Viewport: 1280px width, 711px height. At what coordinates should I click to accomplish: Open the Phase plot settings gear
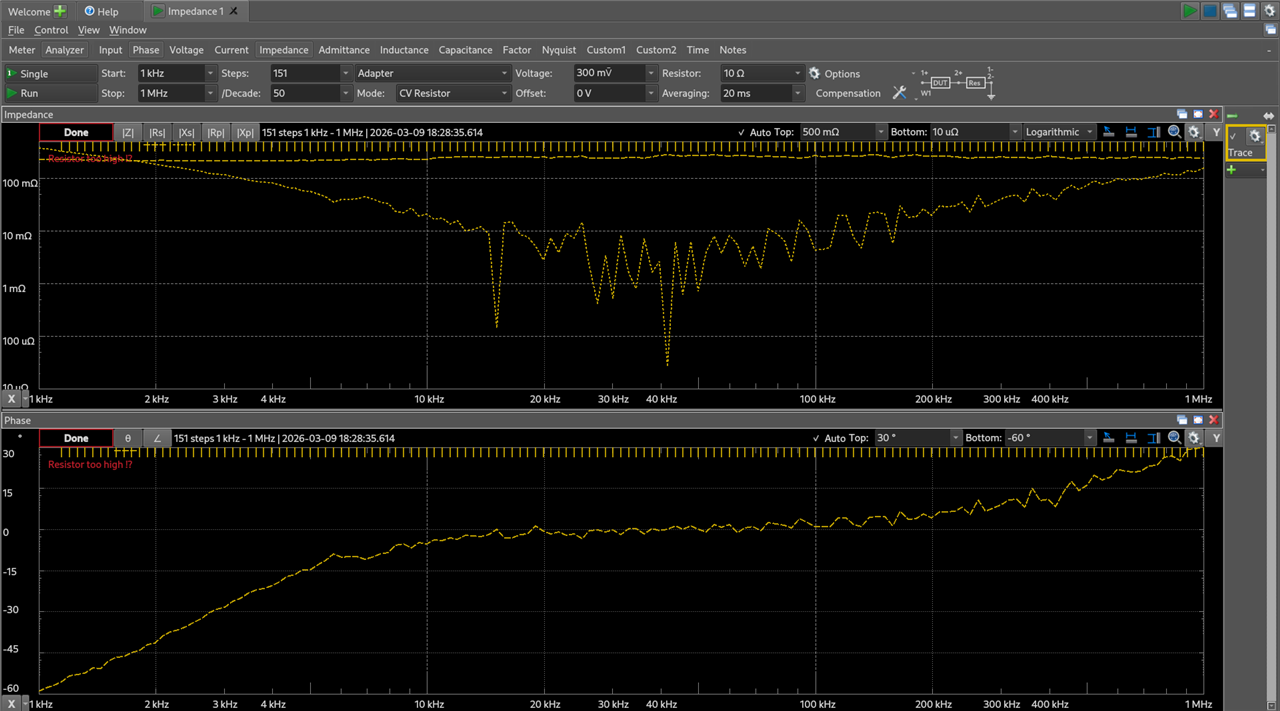click(x=1194, y=438)
